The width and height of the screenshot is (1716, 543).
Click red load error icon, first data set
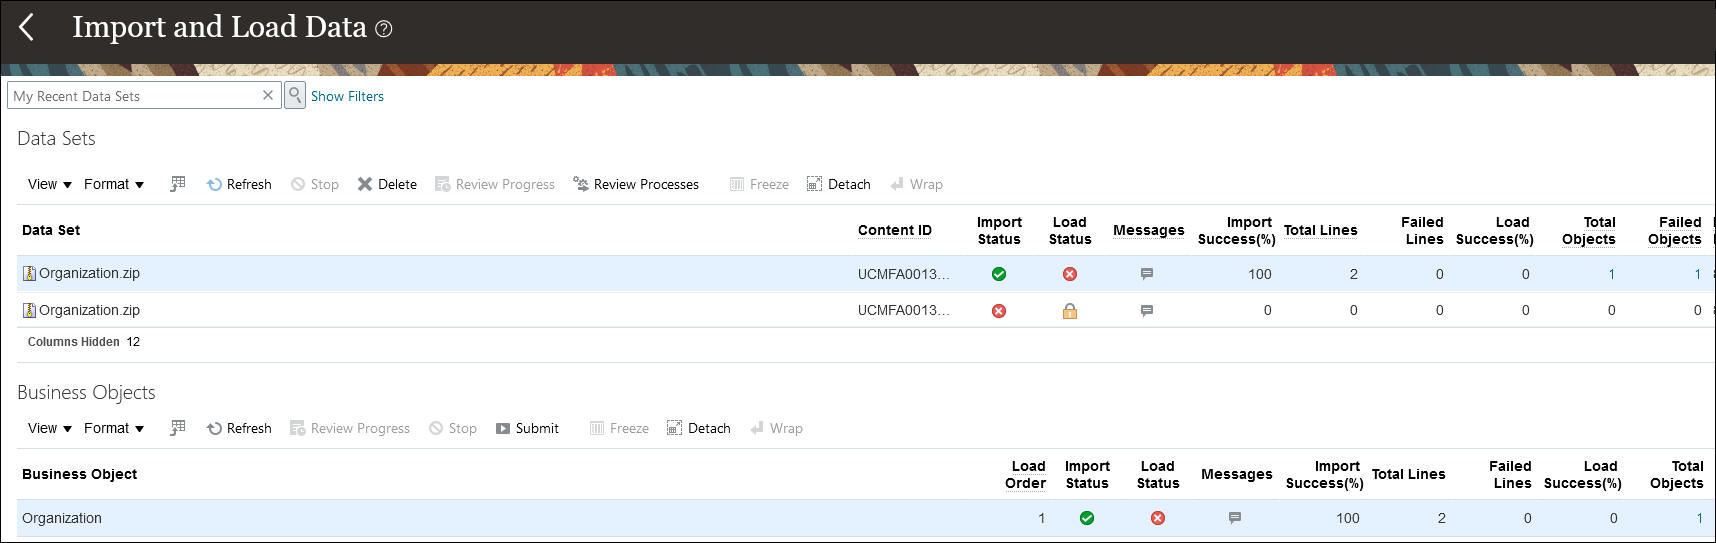coord(1069,274)
